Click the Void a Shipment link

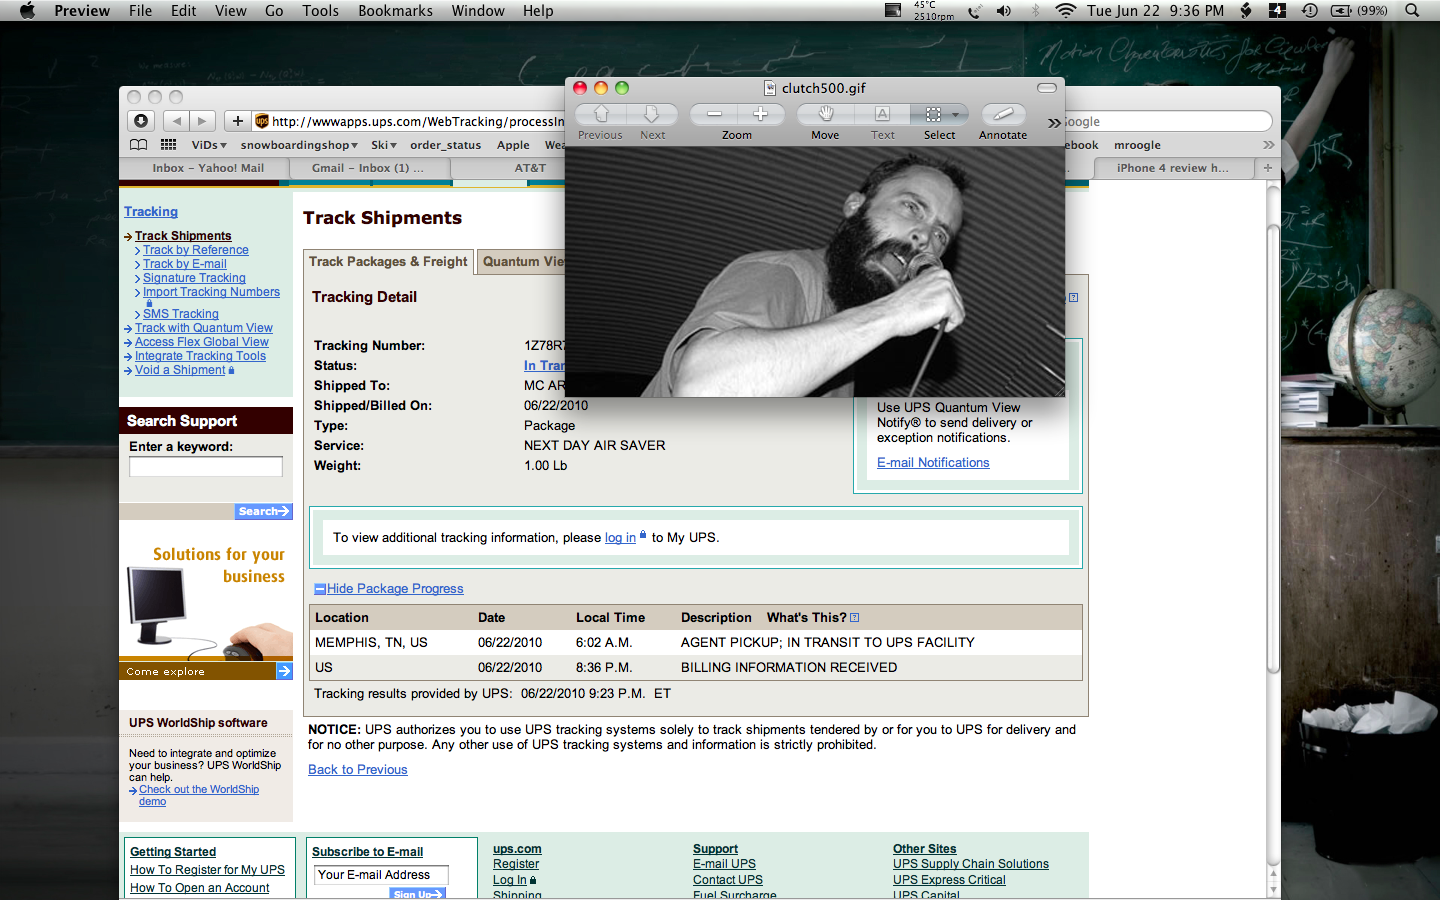180,370
